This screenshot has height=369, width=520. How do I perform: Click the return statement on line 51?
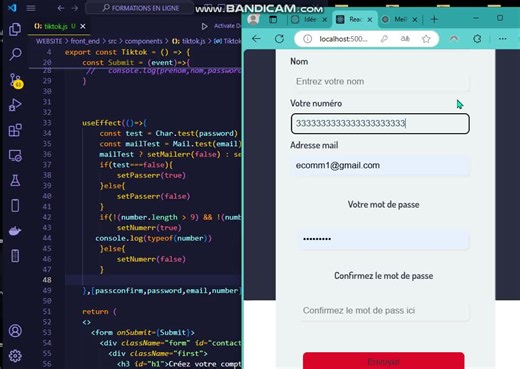(x=99, y=312)
